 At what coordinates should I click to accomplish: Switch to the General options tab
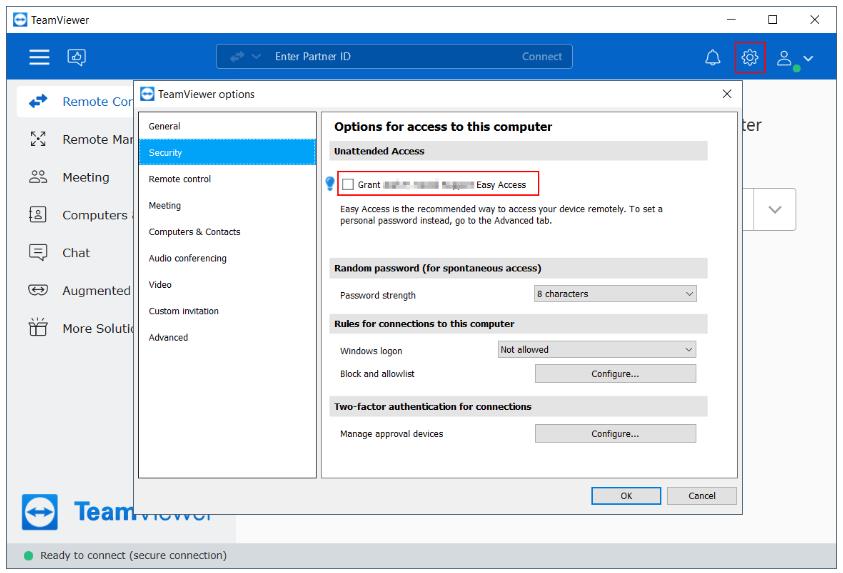[x=165, y=126]
